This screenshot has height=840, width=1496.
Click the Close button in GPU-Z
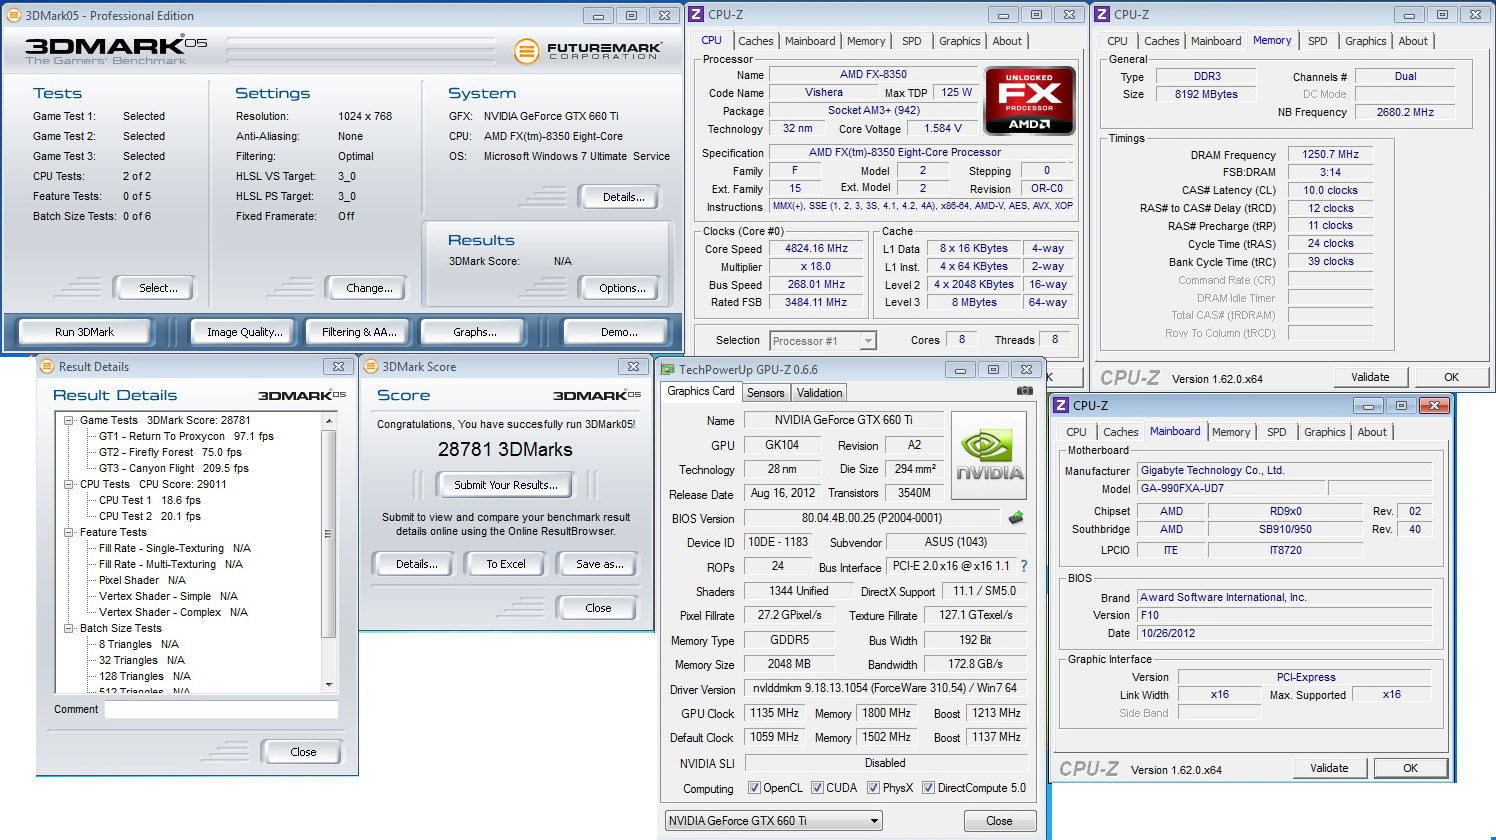pyautogui.click(x=999, y=821)
